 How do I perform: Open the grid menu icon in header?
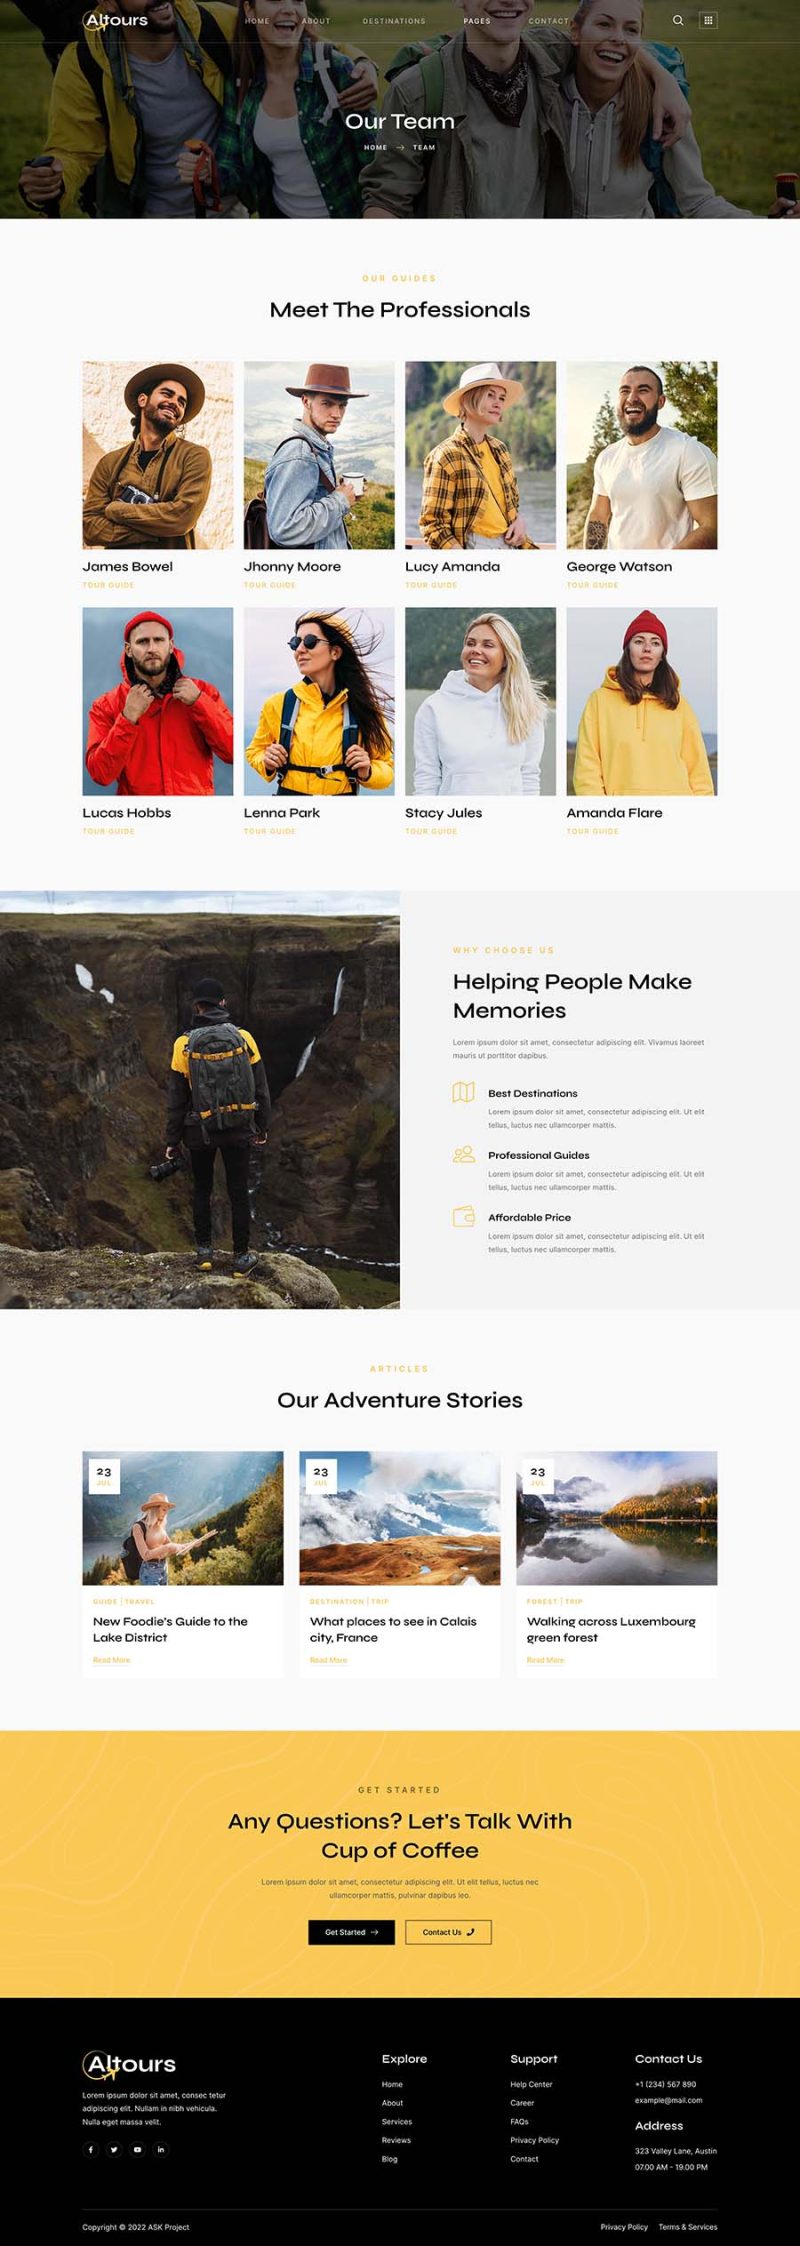708,20
